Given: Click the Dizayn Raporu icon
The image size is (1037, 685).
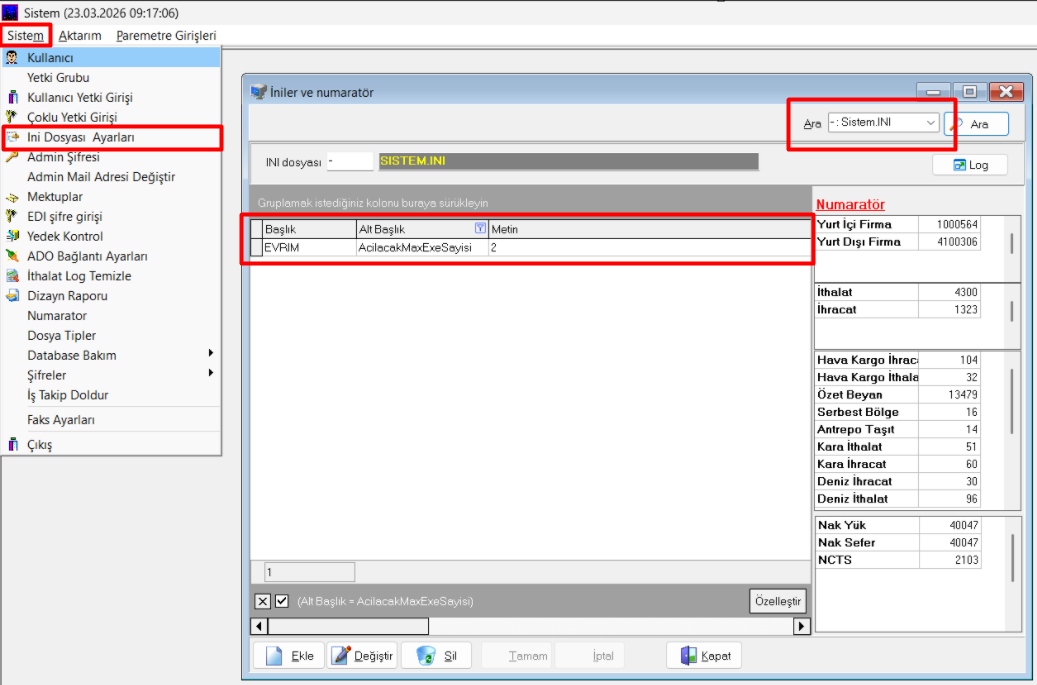Looking at the screenshot, I should coord(12,296).
